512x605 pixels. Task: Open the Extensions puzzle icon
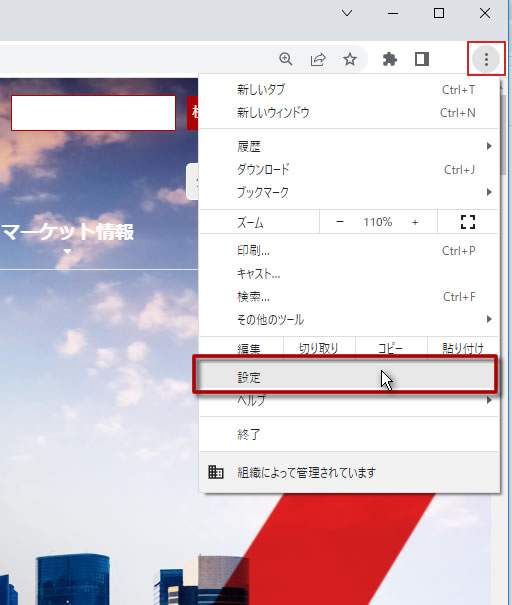tap(390, 59)
